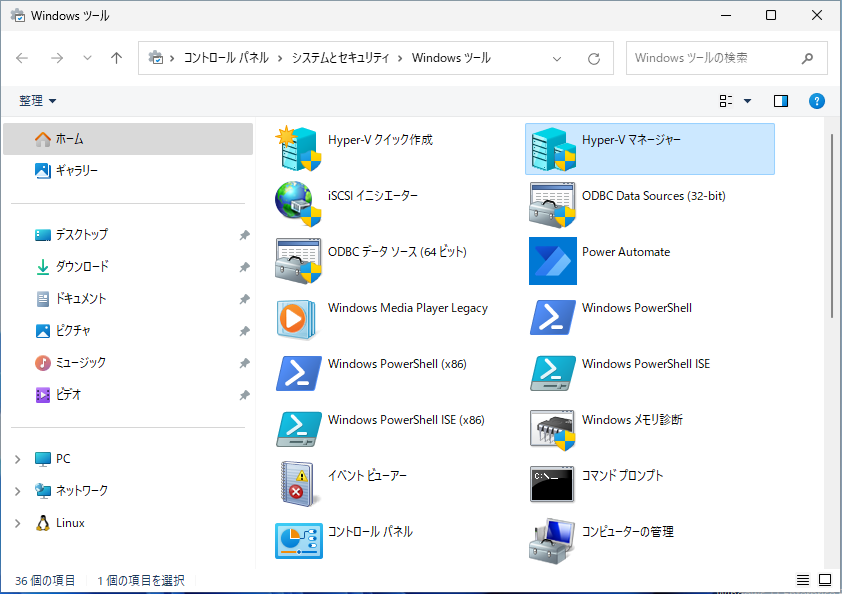Viewport: 842px width, 594px height.
Task: Open the コントロール パネル icon
Action: (x=299, y=540)
